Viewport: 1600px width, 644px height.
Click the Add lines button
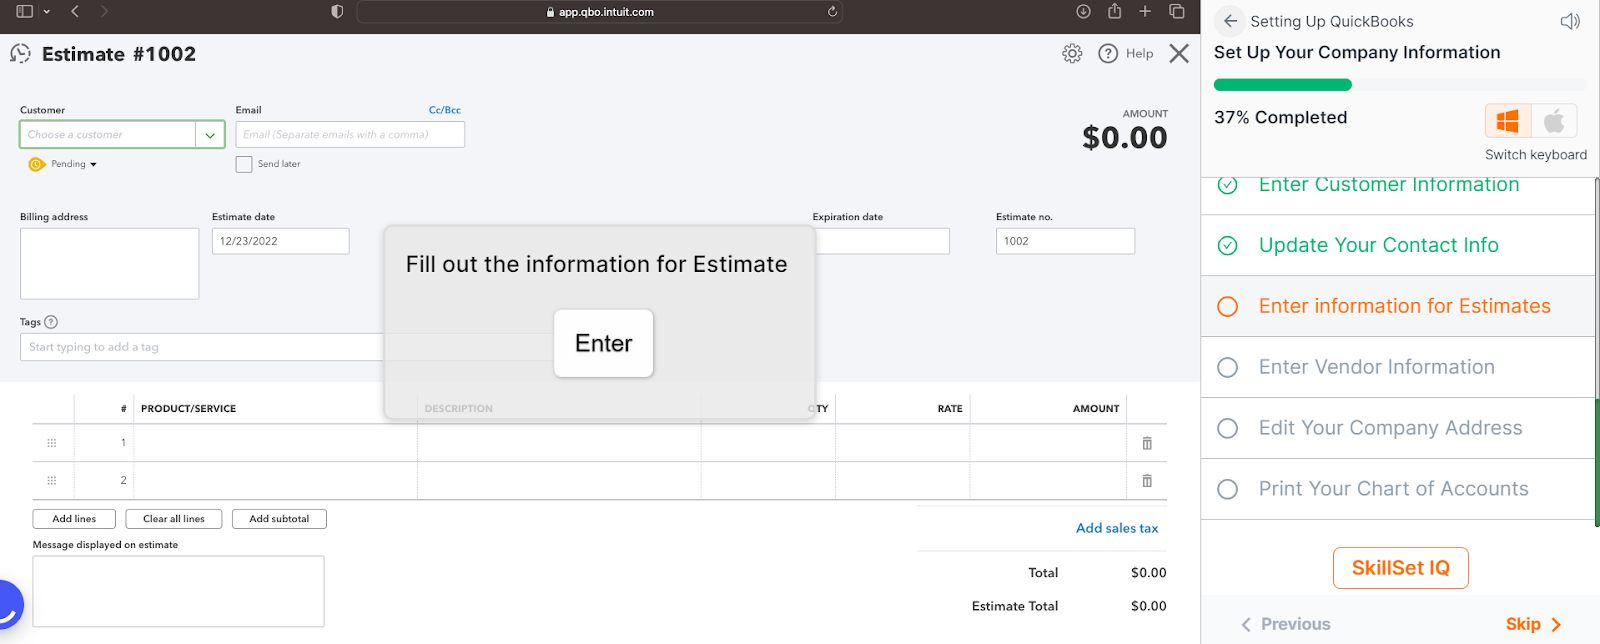pos(74,519)
